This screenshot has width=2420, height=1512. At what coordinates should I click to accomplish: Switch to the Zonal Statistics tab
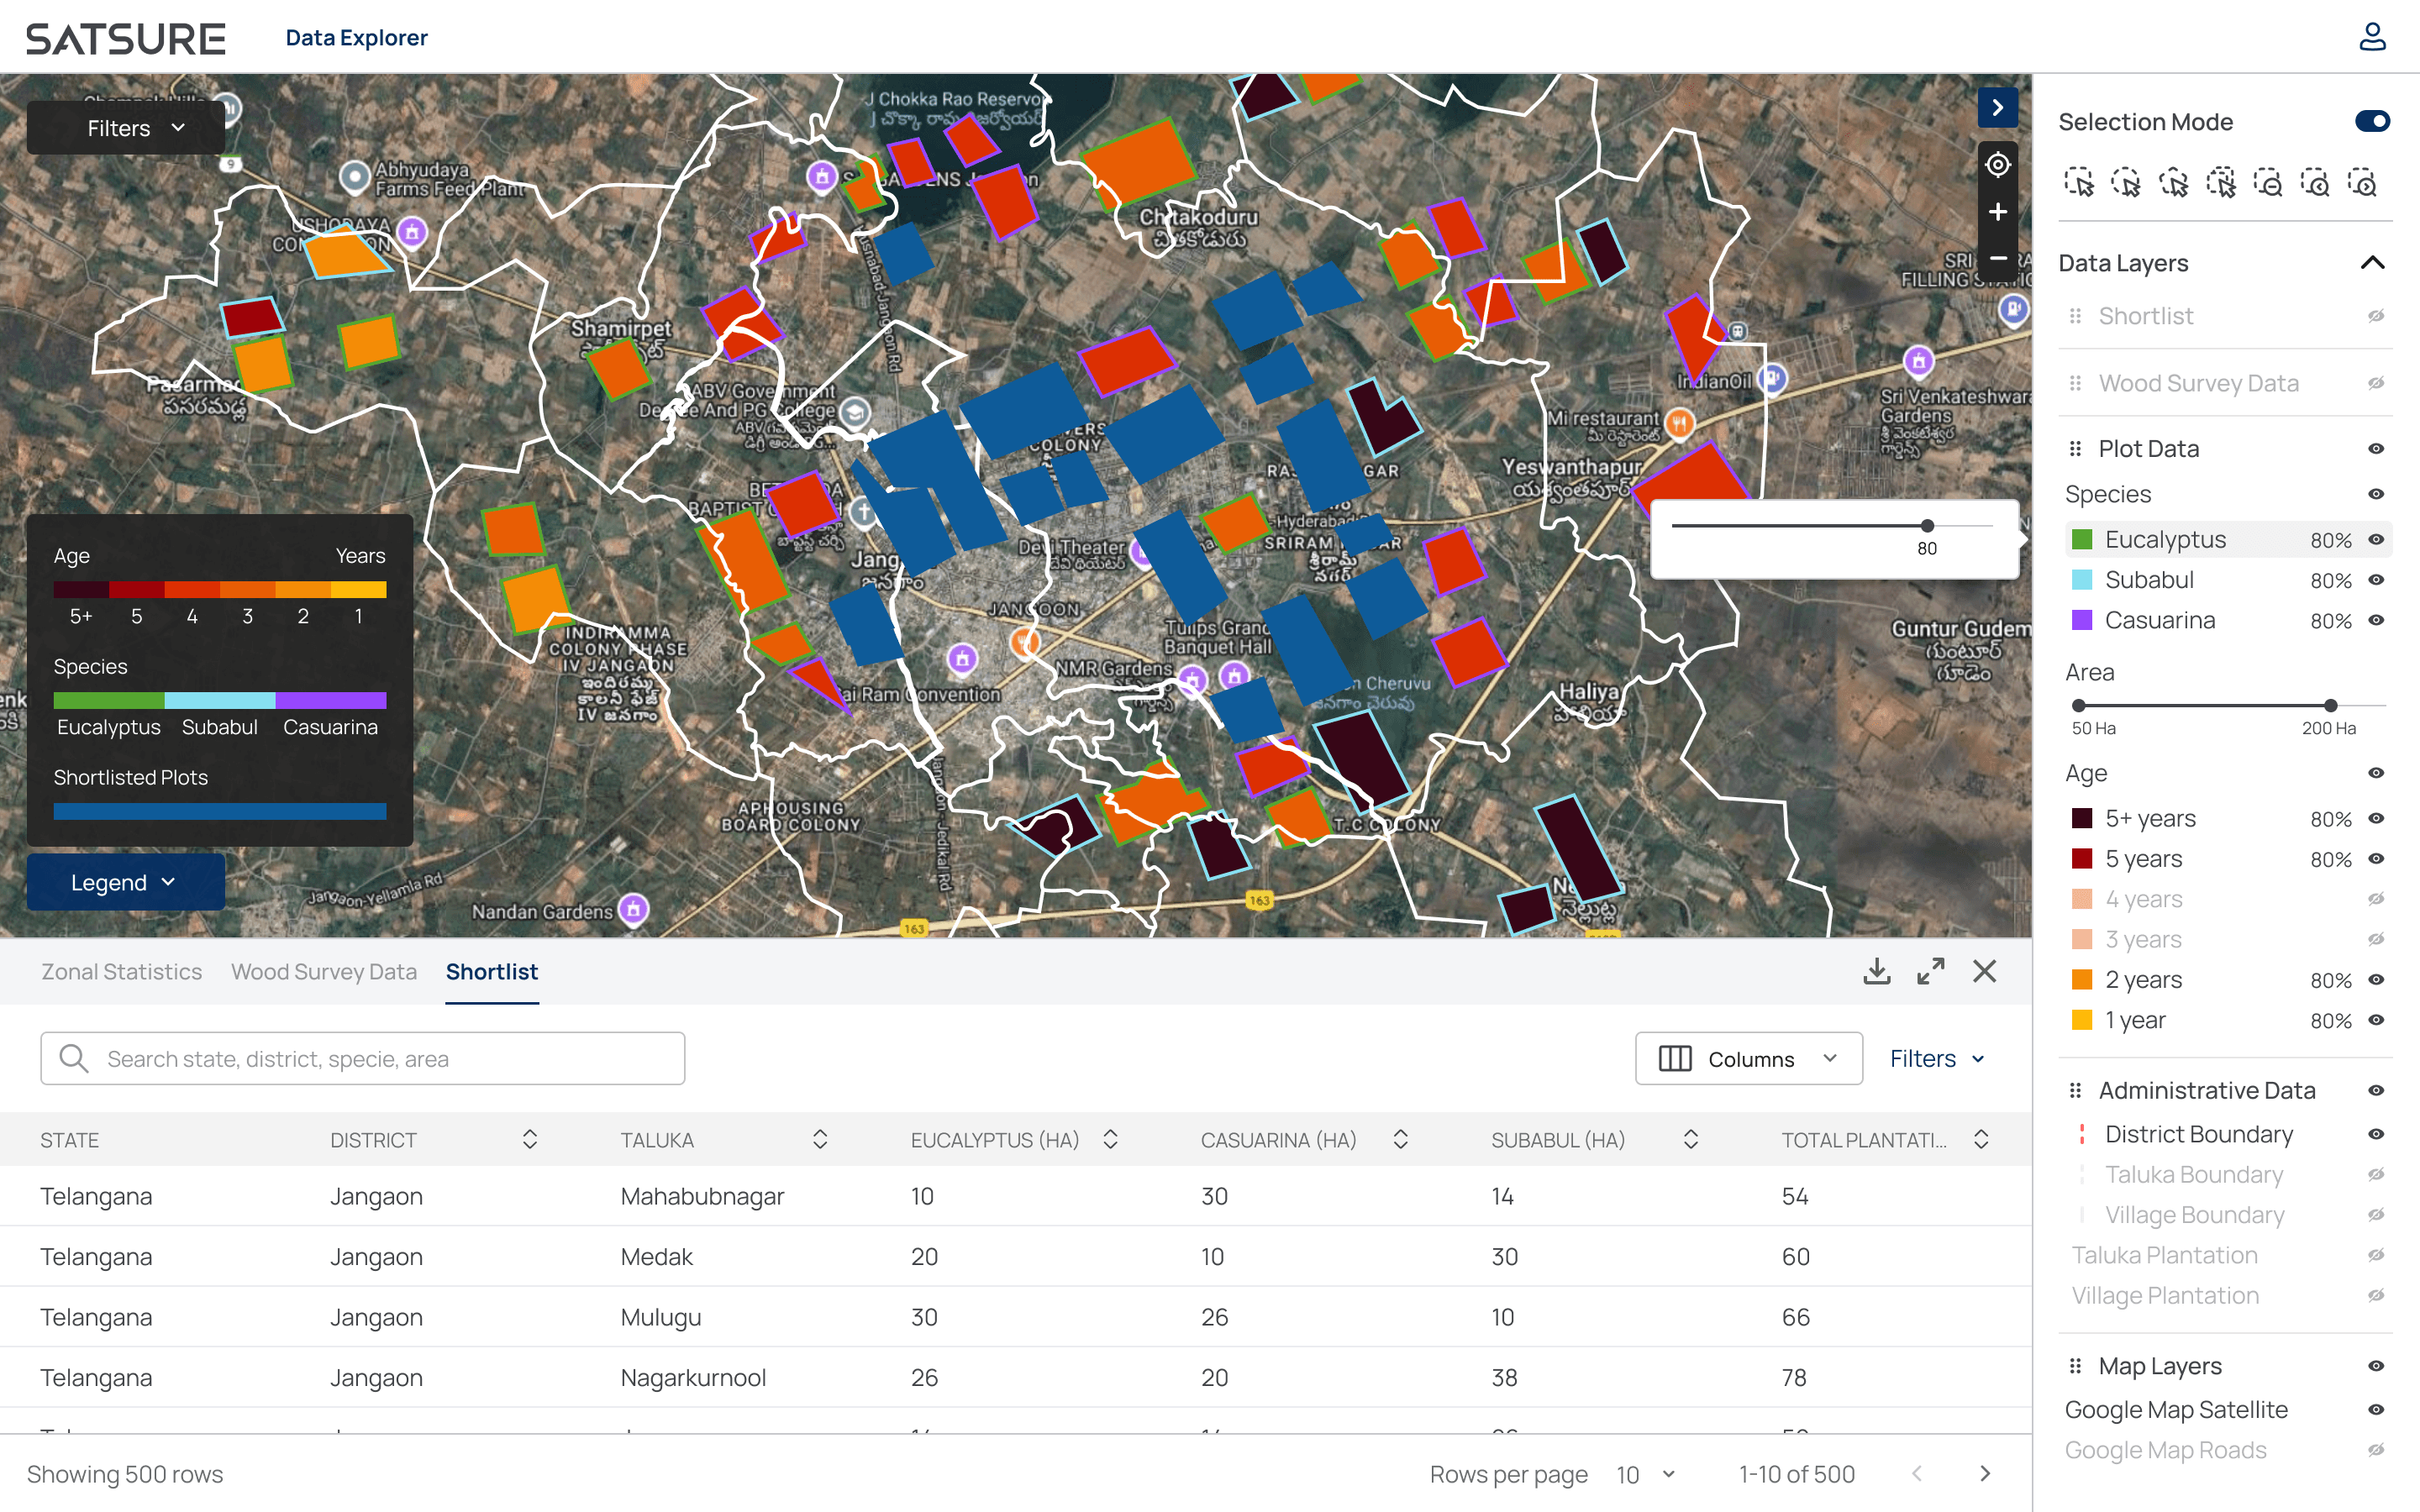coord(121,972)
